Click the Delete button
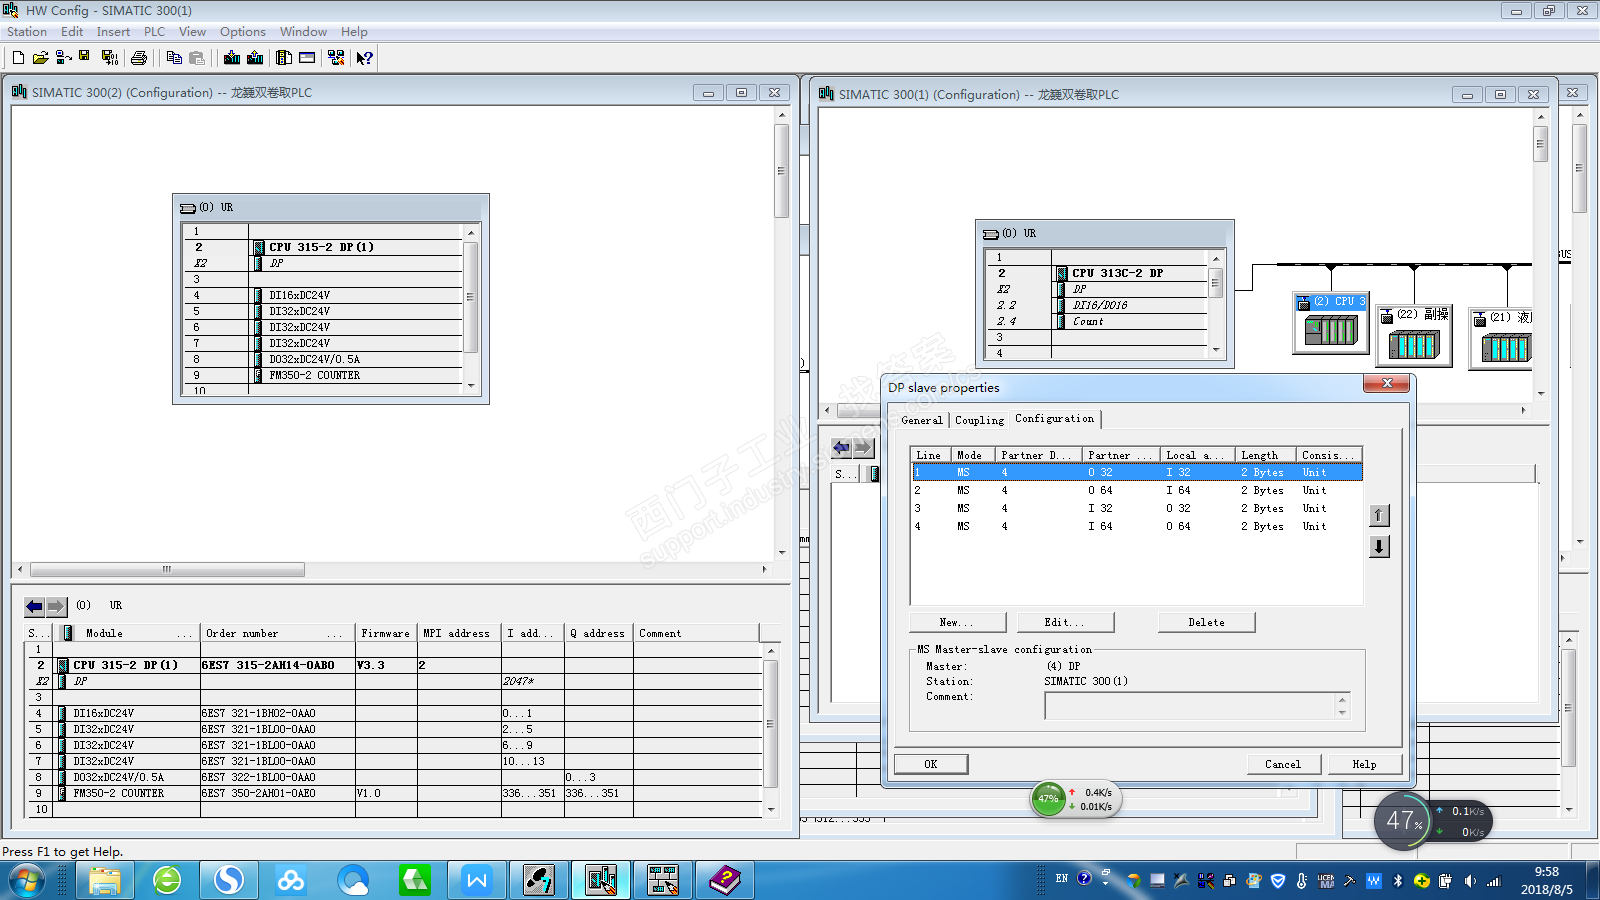1600x900 pixels. [x=1206, y=622]
